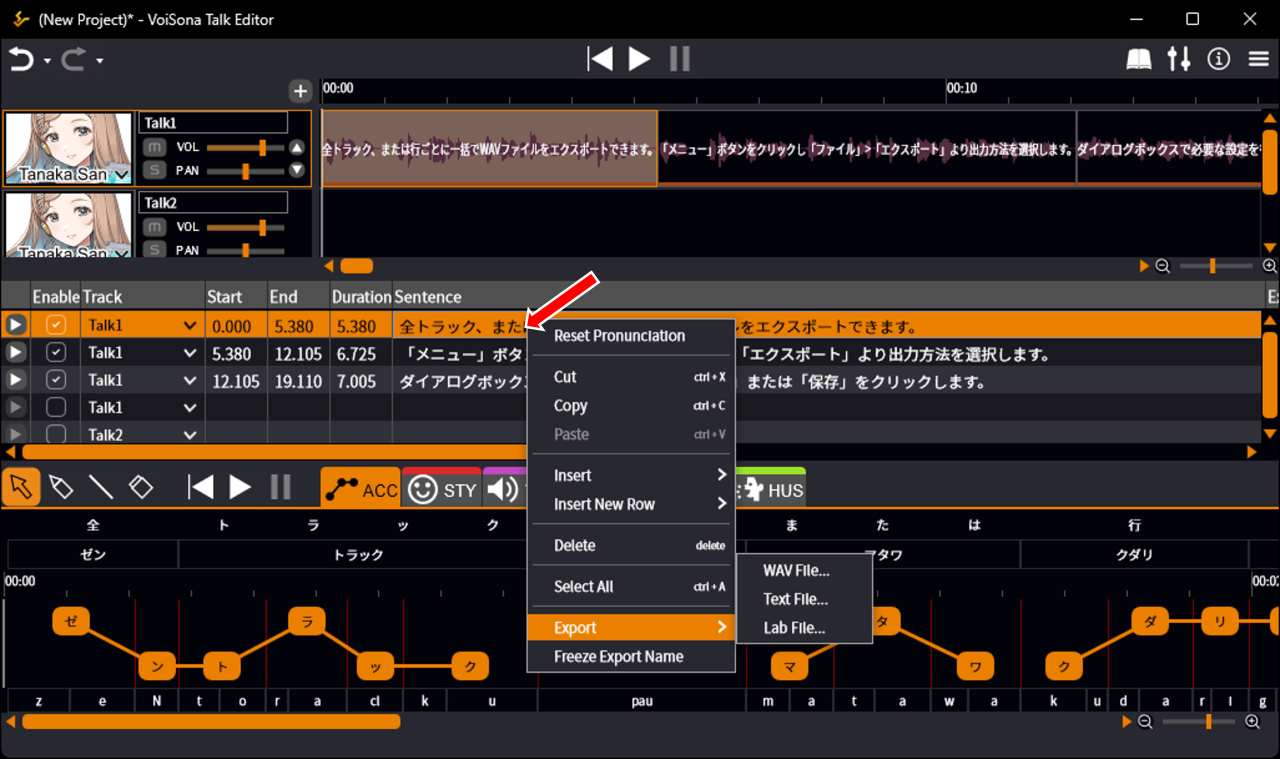Open Tanaka San voice dropdown on Talk1
This screenshot has height=759, width=1280.
pyautogui.click(x=122, y=176)
